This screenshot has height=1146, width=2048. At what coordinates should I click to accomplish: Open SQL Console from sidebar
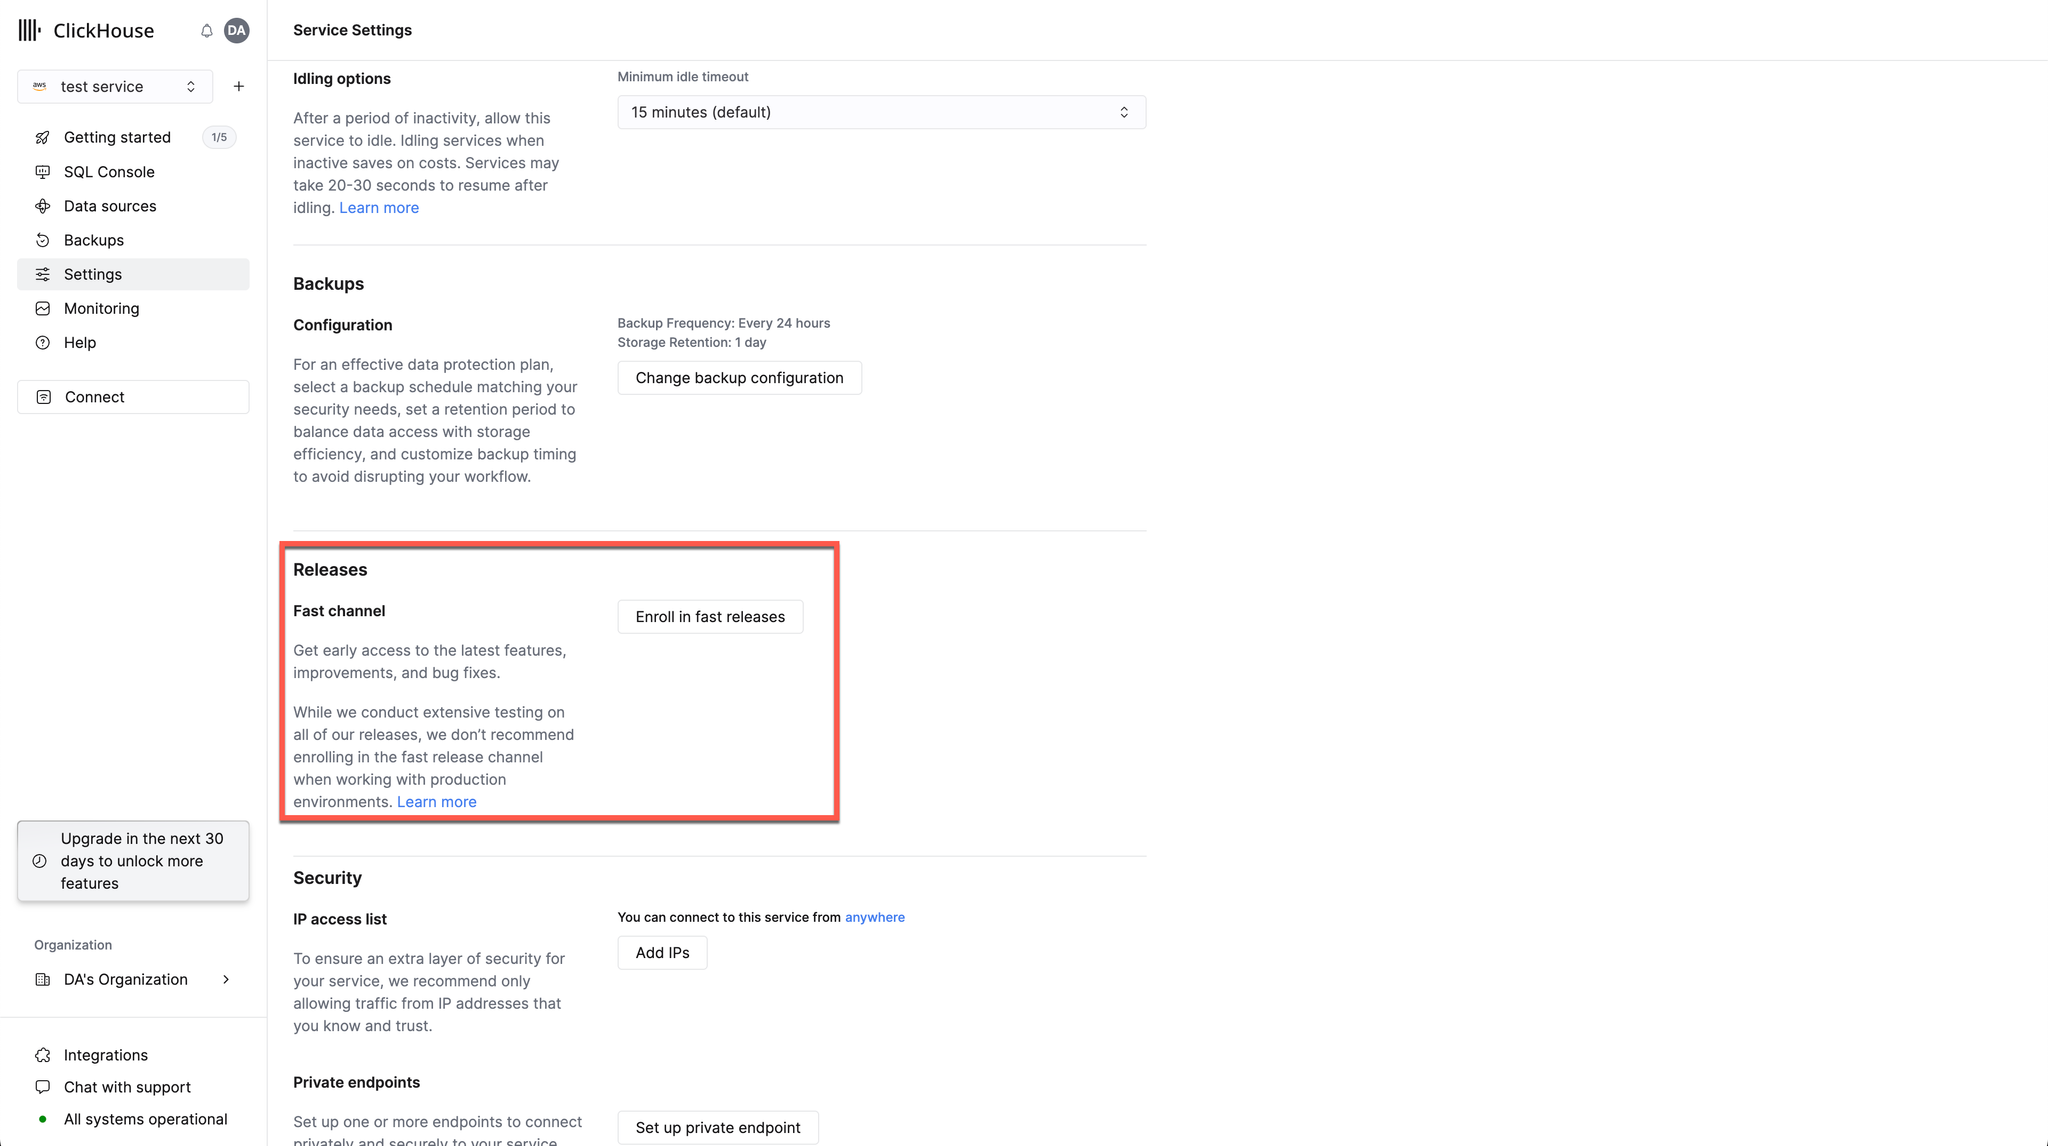pos(109,172)
